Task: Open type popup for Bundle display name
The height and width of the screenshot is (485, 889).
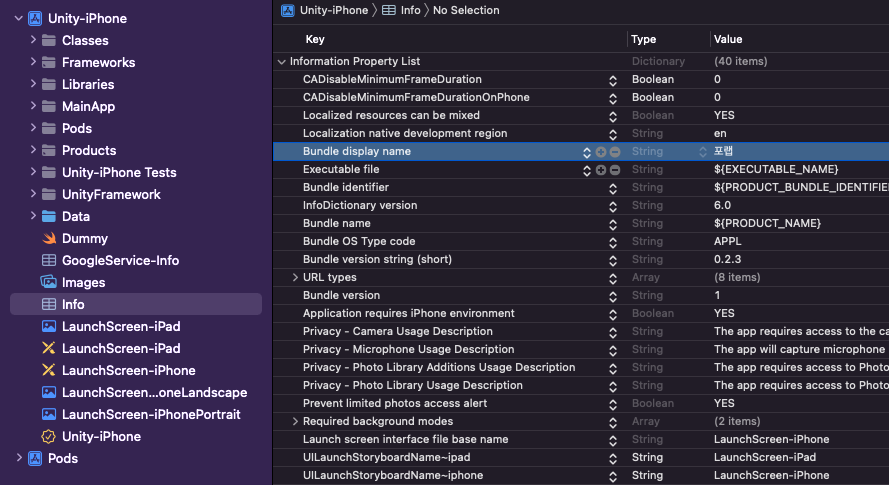Action: 703,152
